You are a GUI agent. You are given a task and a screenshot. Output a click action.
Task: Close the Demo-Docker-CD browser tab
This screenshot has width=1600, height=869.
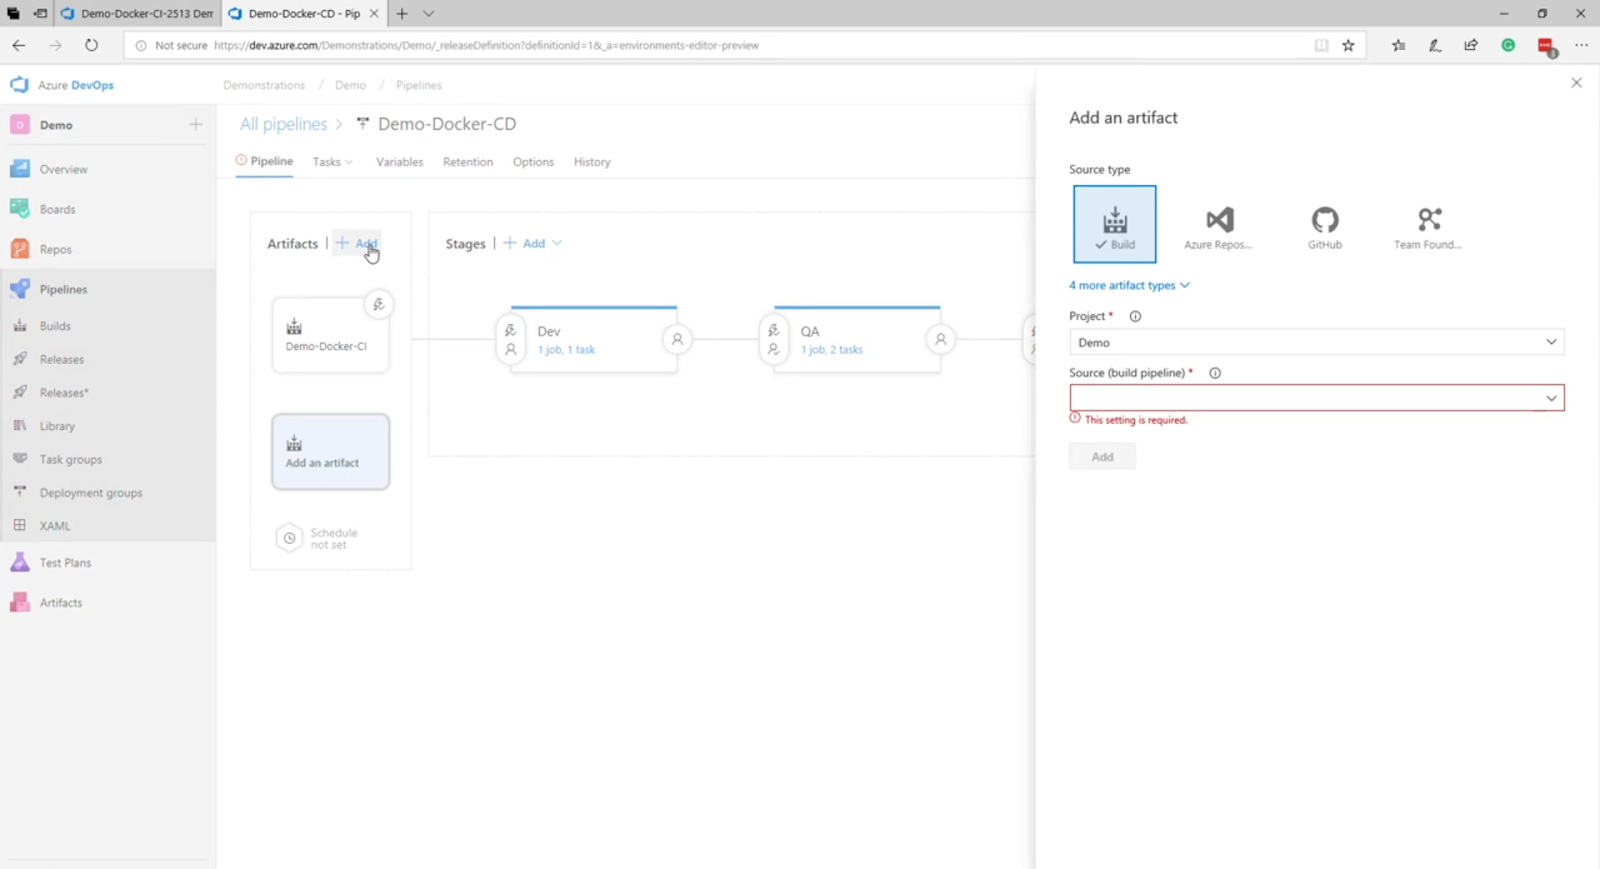point(374,14)
